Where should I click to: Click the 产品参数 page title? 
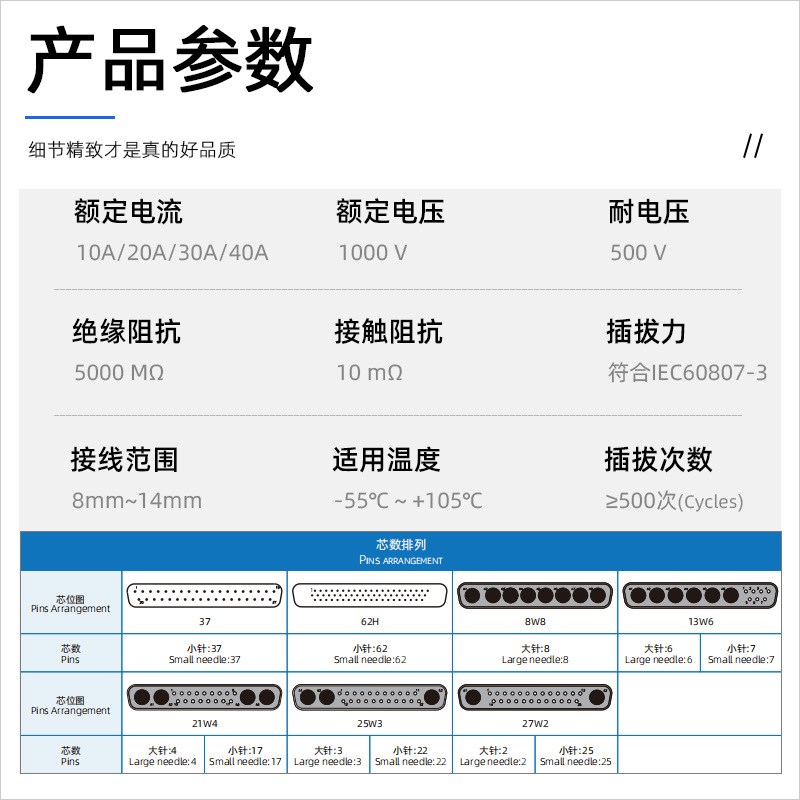pos(170,62)
